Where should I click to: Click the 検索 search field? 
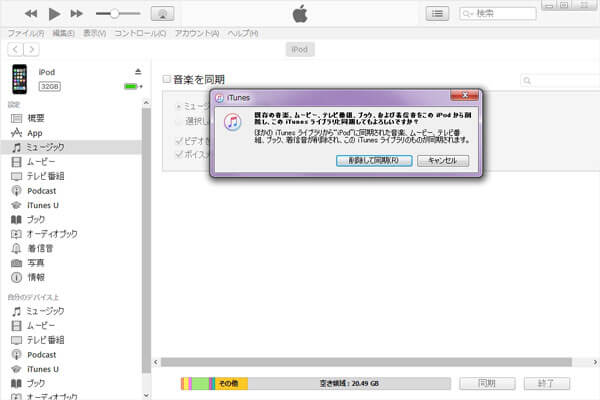click(498, 14)
